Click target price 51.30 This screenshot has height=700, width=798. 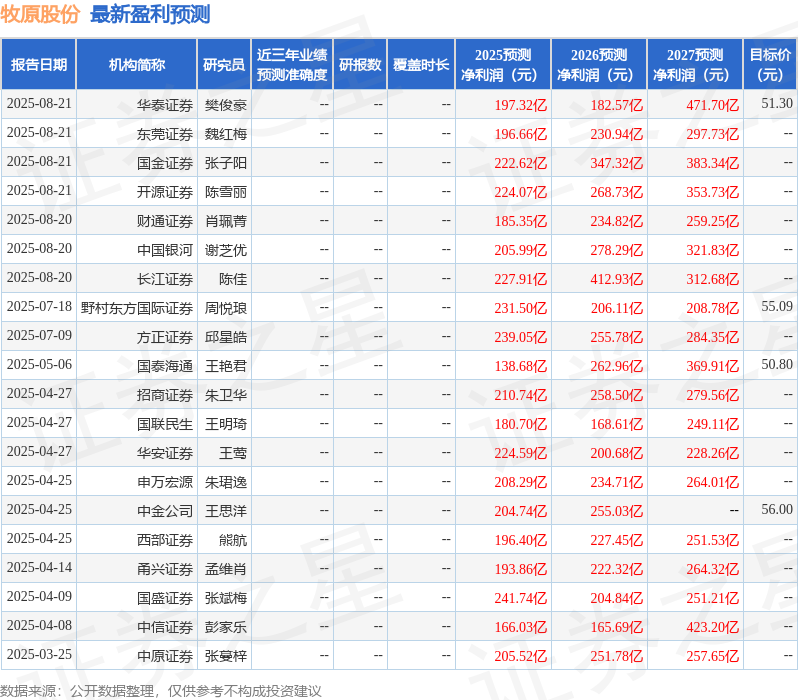(777, 103)
